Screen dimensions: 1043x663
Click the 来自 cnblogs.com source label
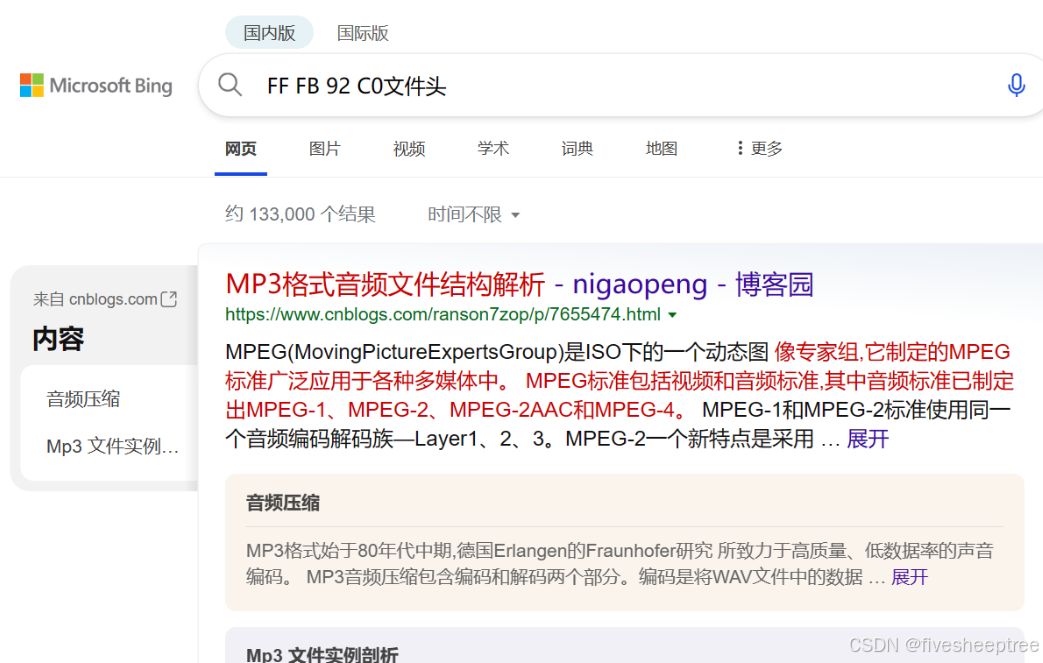(x=95, y=299)
